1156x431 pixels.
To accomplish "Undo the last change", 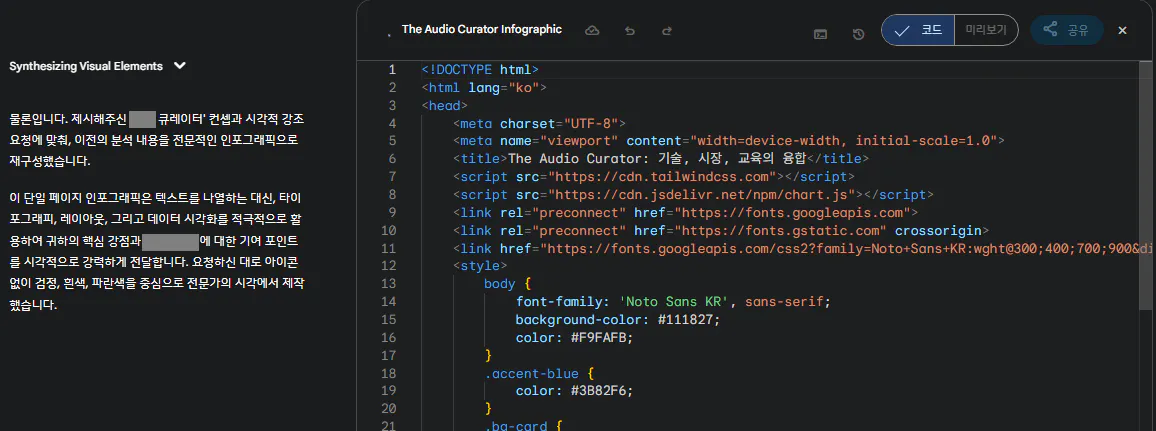I will [630, 31].
